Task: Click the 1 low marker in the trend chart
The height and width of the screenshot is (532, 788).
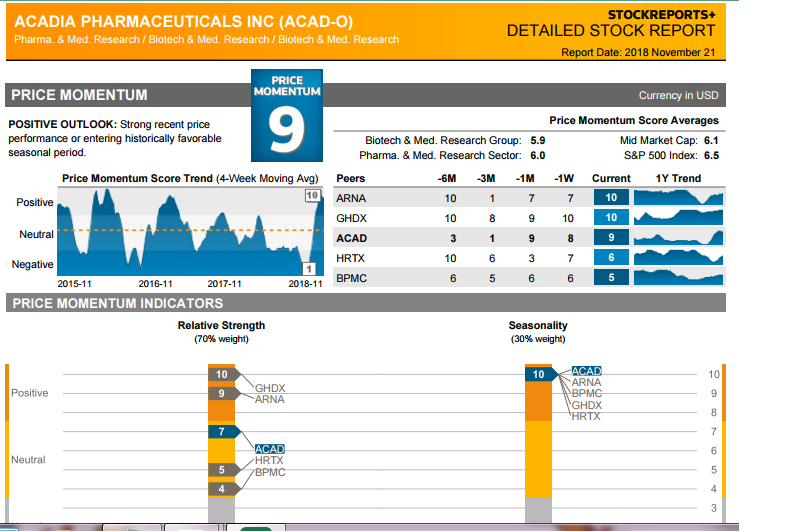Action: 309,269
